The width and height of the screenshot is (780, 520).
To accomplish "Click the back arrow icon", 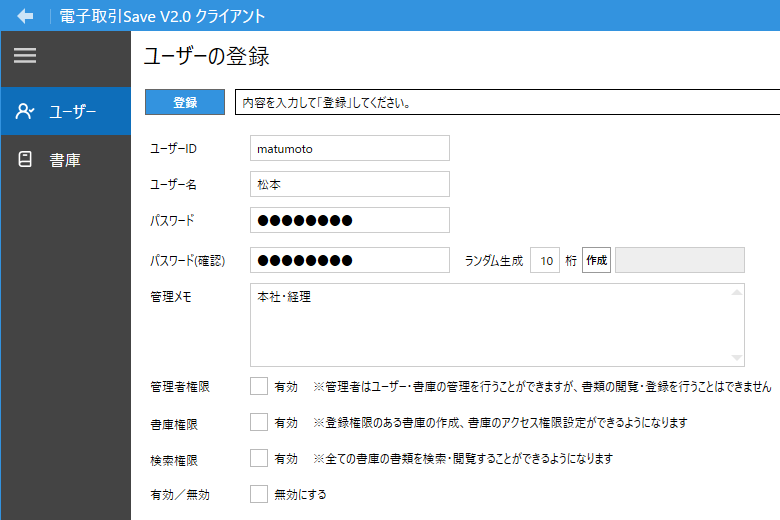I will 25,16.
